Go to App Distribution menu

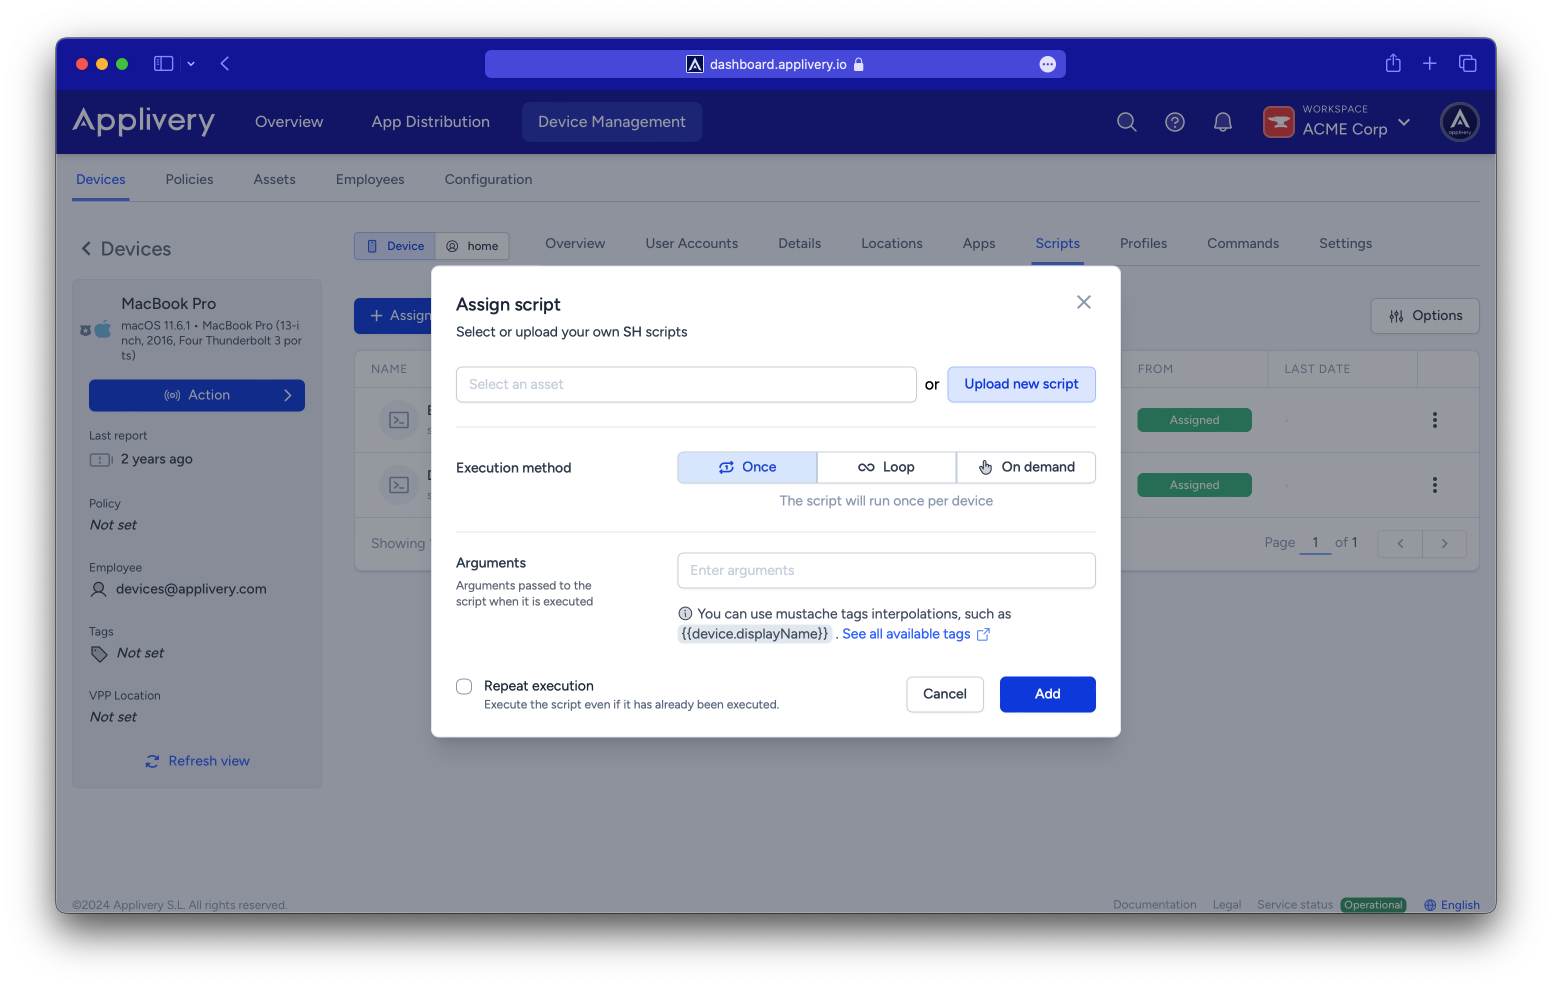[431, 122]
